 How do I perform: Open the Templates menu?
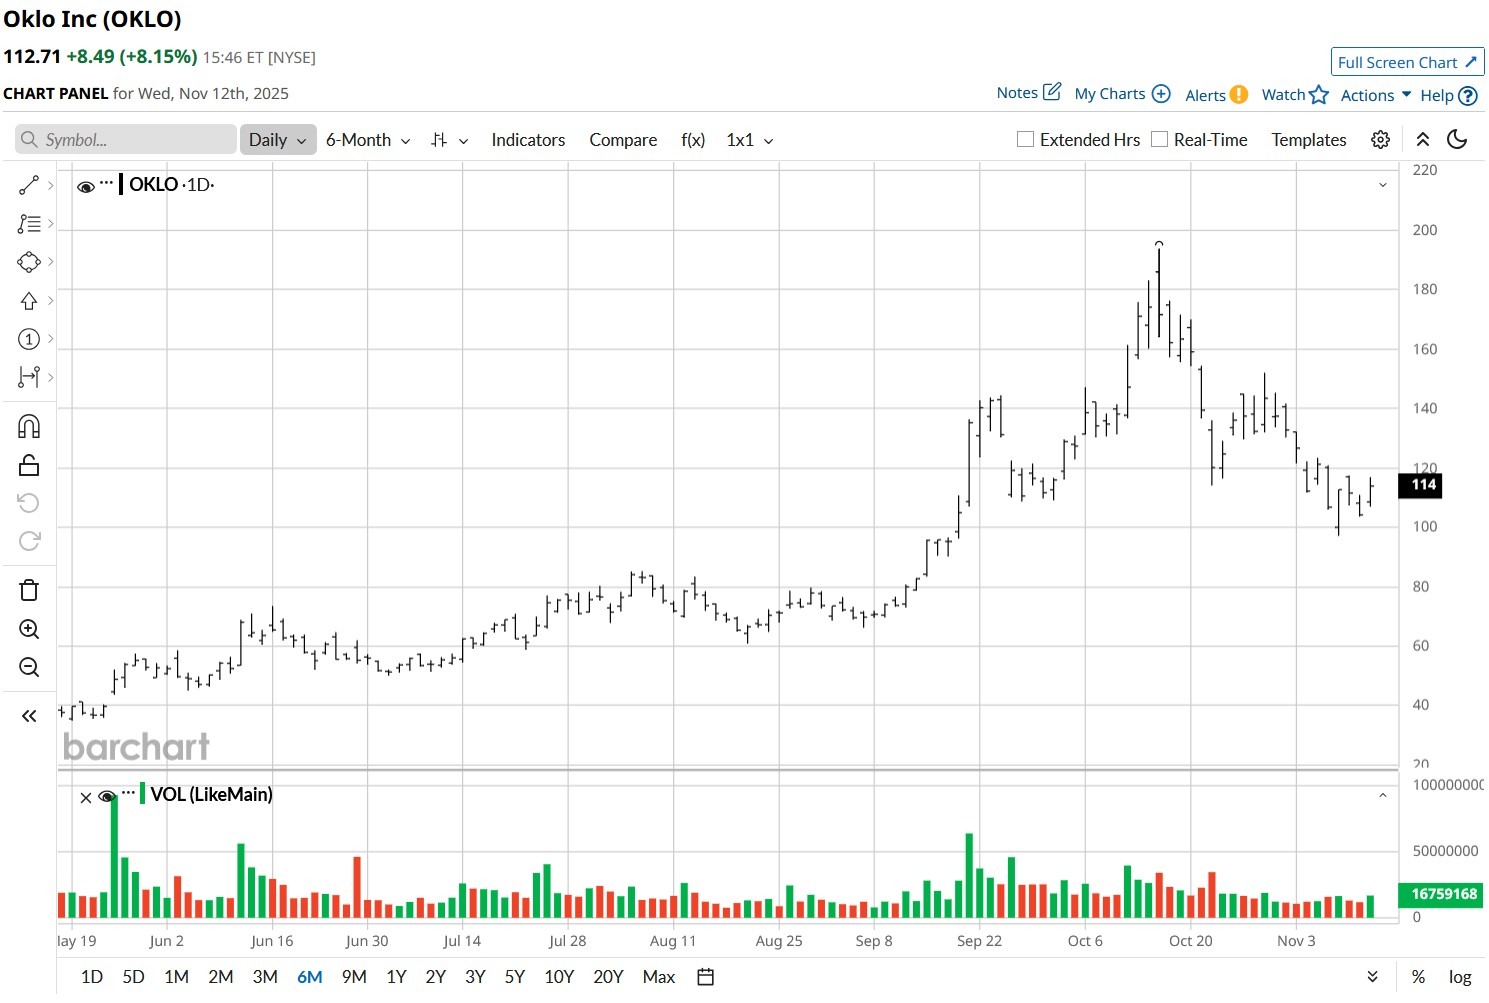click(x=1309, y=140)
